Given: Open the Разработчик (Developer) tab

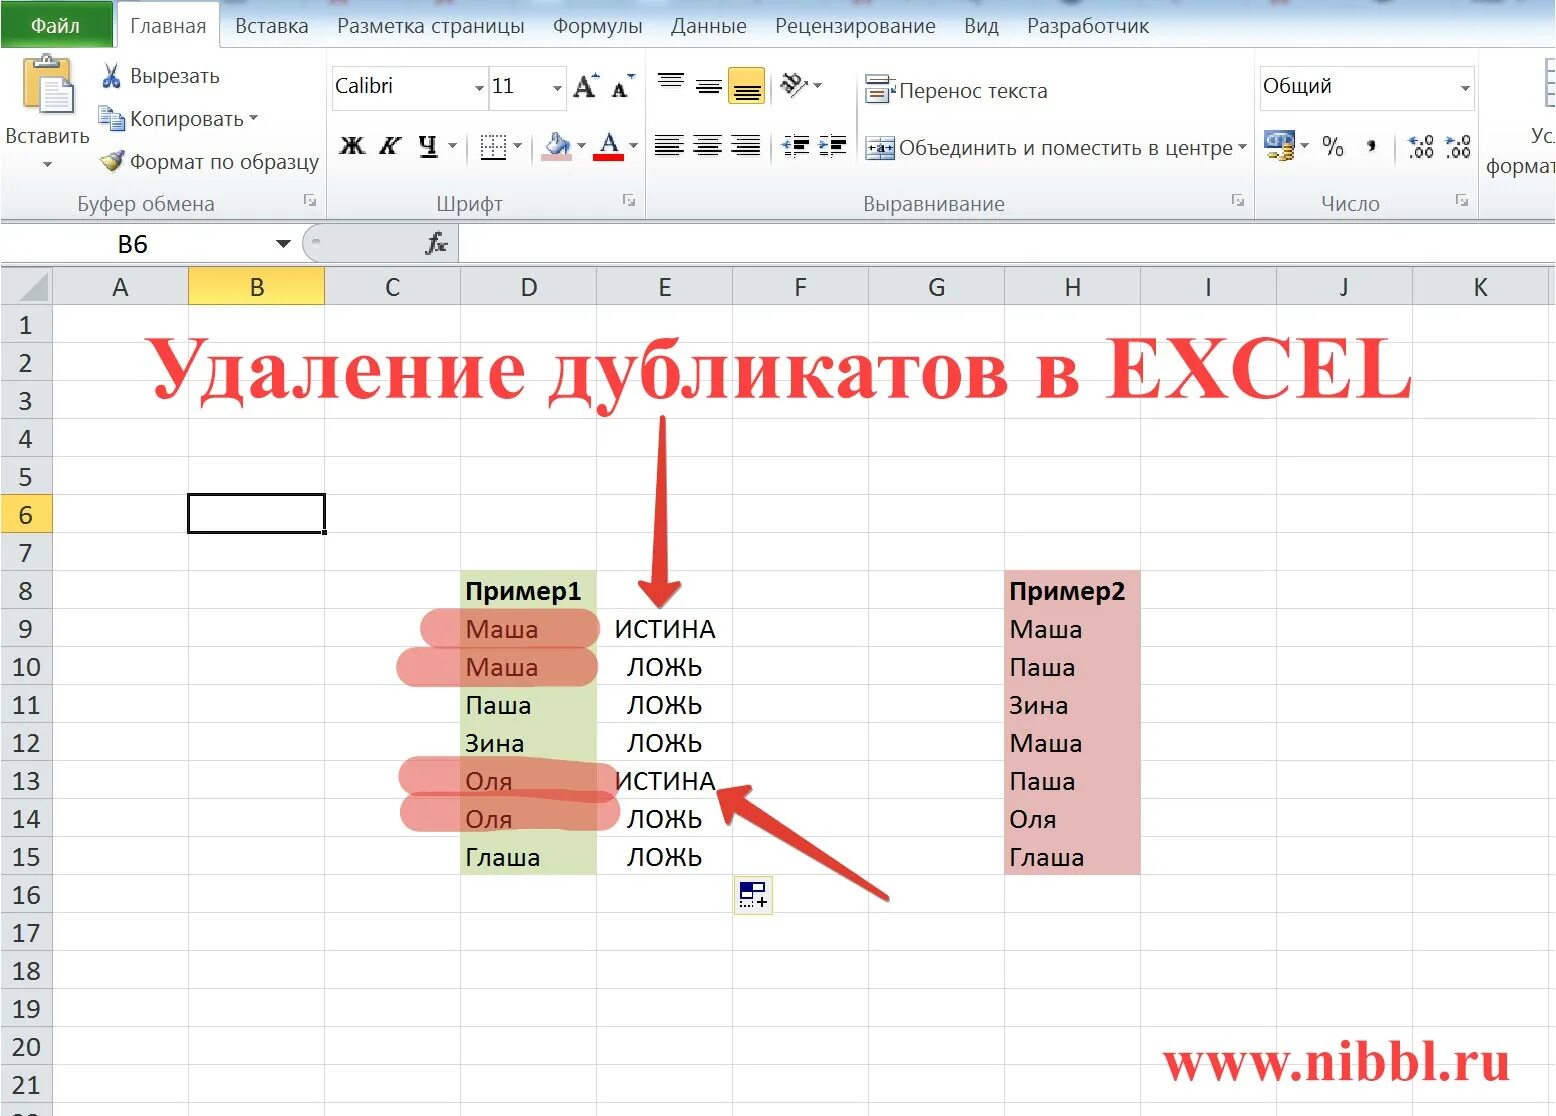Looking at the screenshot, I should [x=1087, y=26].
